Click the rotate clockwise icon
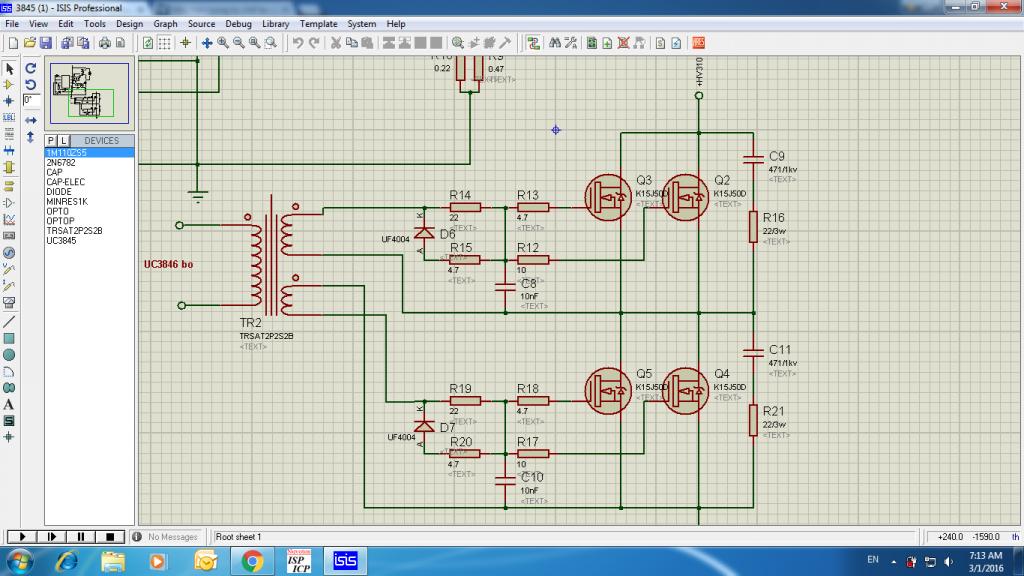Screen dimensions: 1024x576 click(x=30, y=68)
